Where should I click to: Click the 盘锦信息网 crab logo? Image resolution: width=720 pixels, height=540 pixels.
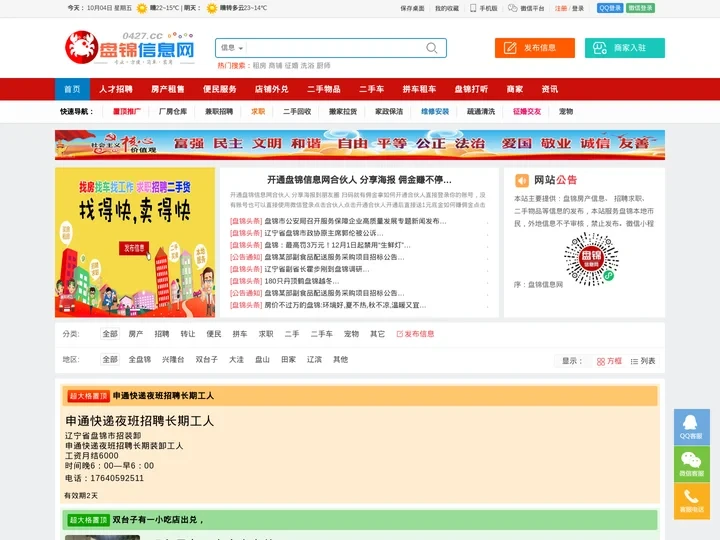[x=129, y=47]
